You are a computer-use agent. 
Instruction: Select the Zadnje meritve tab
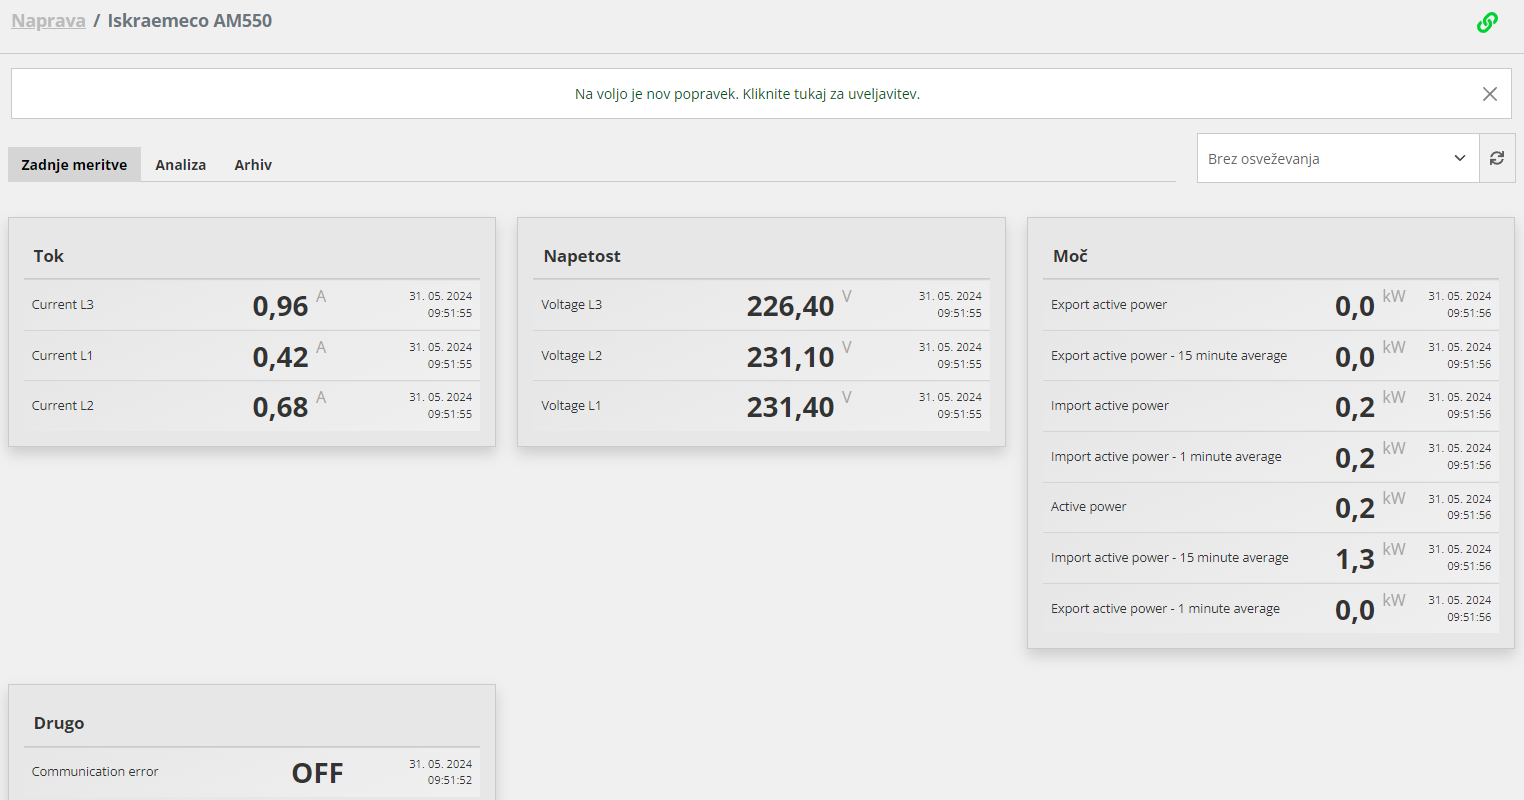[x=74, y=165]
